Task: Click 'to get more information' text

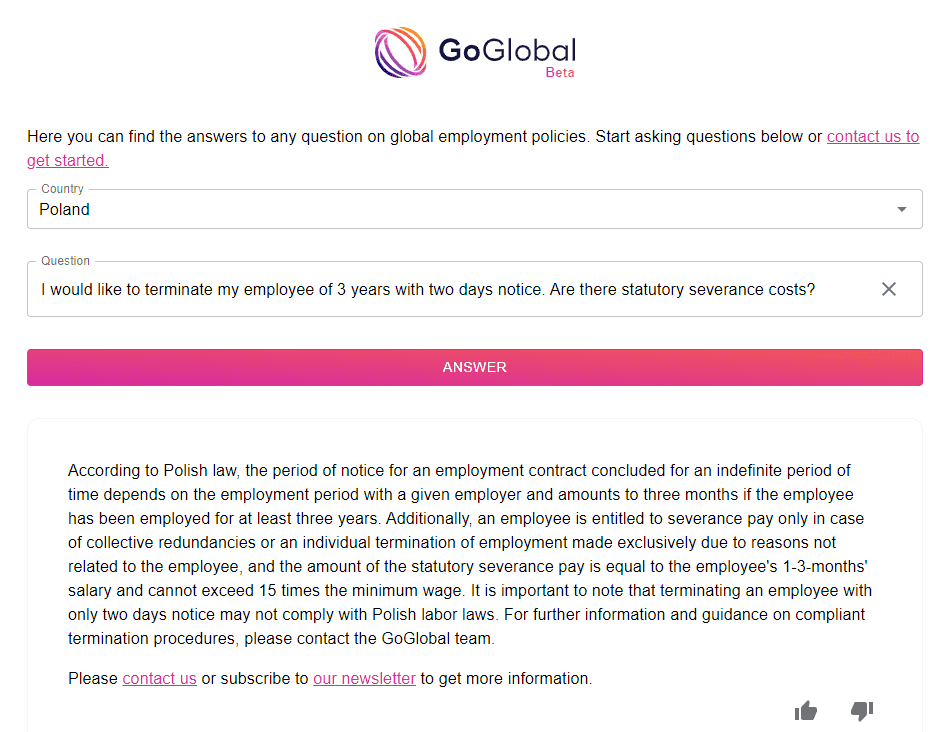Action: 506,678
